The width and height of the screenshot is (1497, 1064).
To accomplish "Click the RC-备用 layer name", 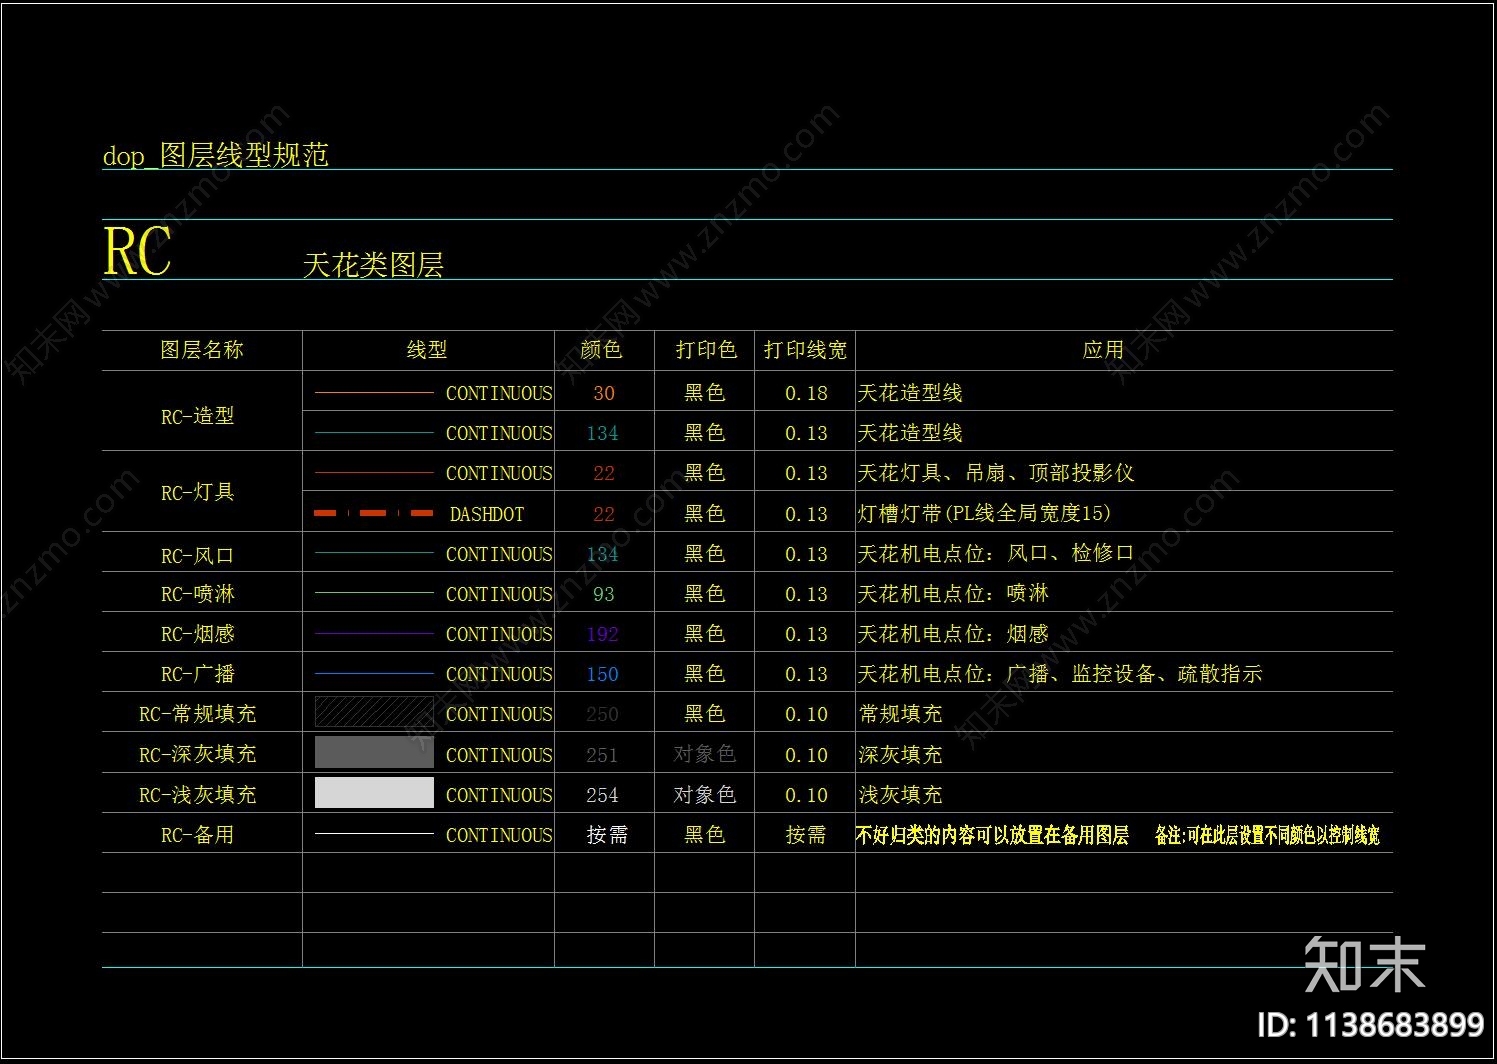I will (x=198, y=835).
